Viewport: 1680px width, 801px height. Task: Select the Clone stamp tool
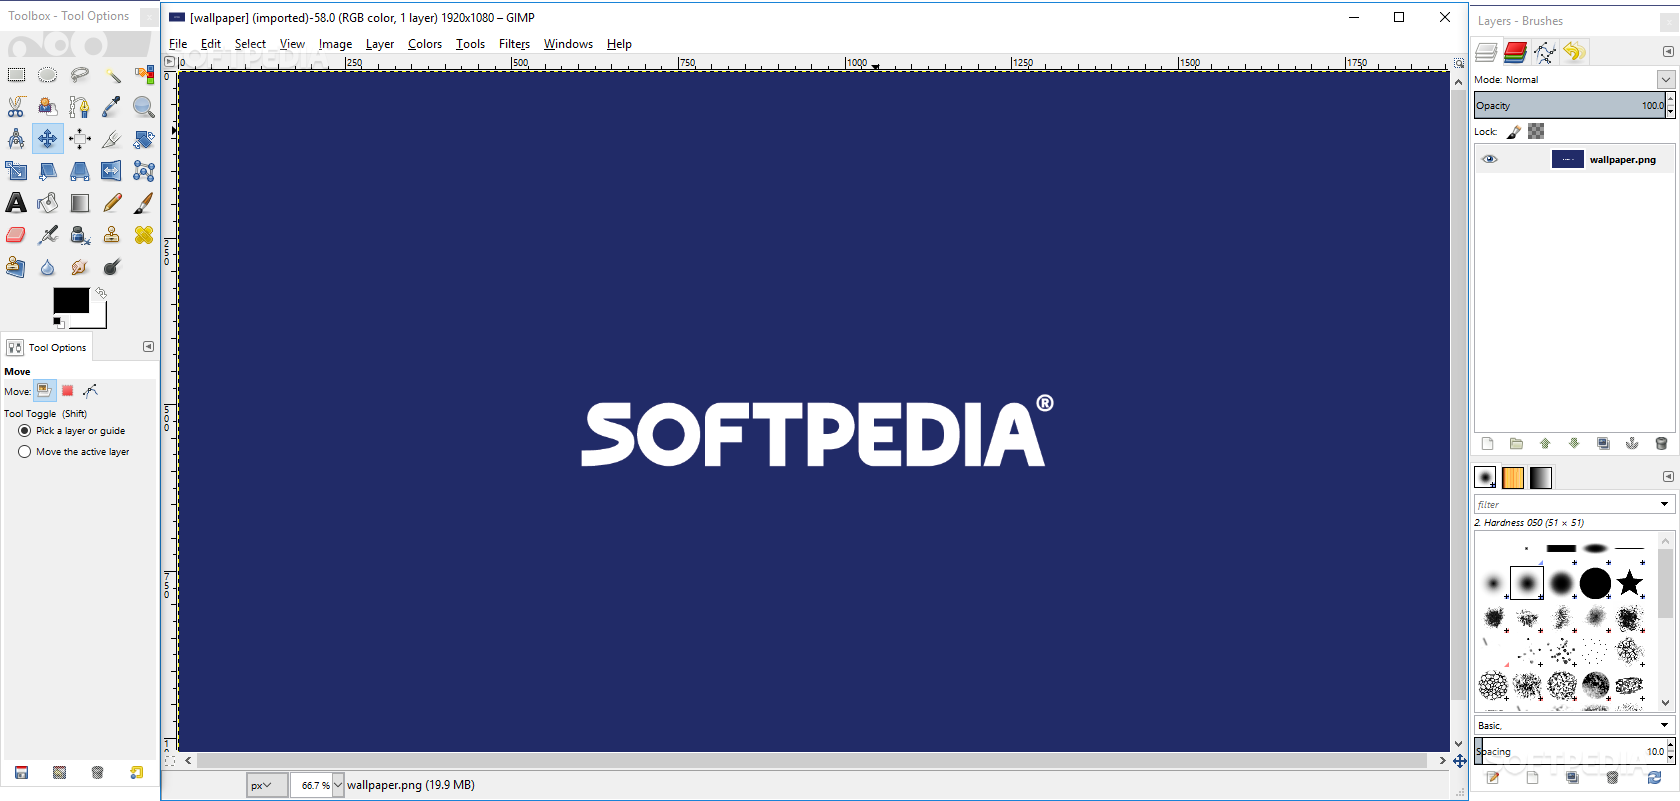click(x=112, y=235)
